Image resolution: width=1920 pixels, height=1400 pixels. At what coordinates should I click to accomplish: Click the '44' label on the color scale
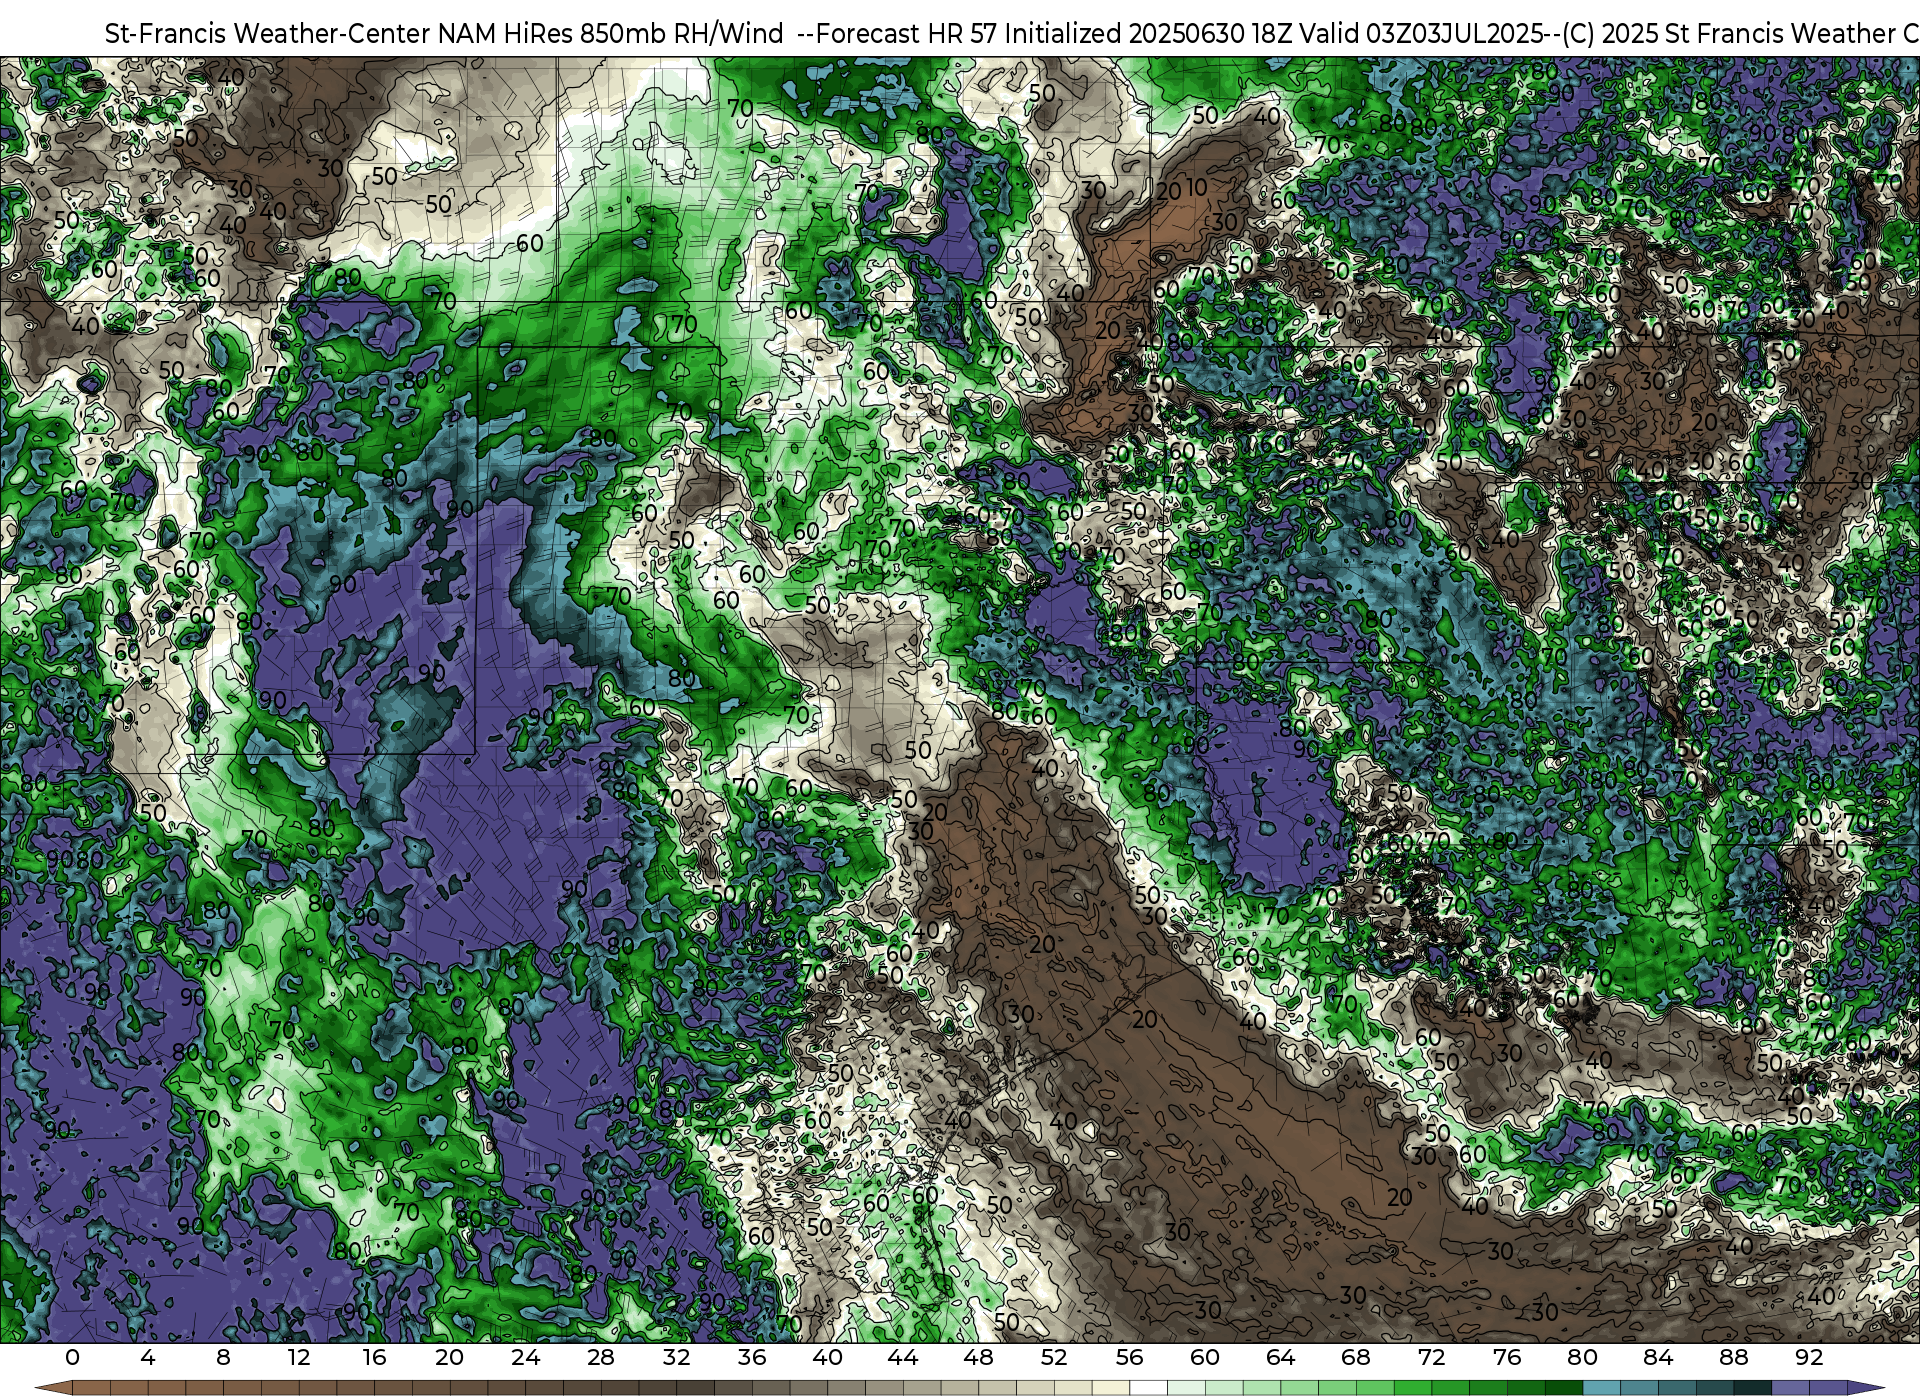coord(903,1357)
